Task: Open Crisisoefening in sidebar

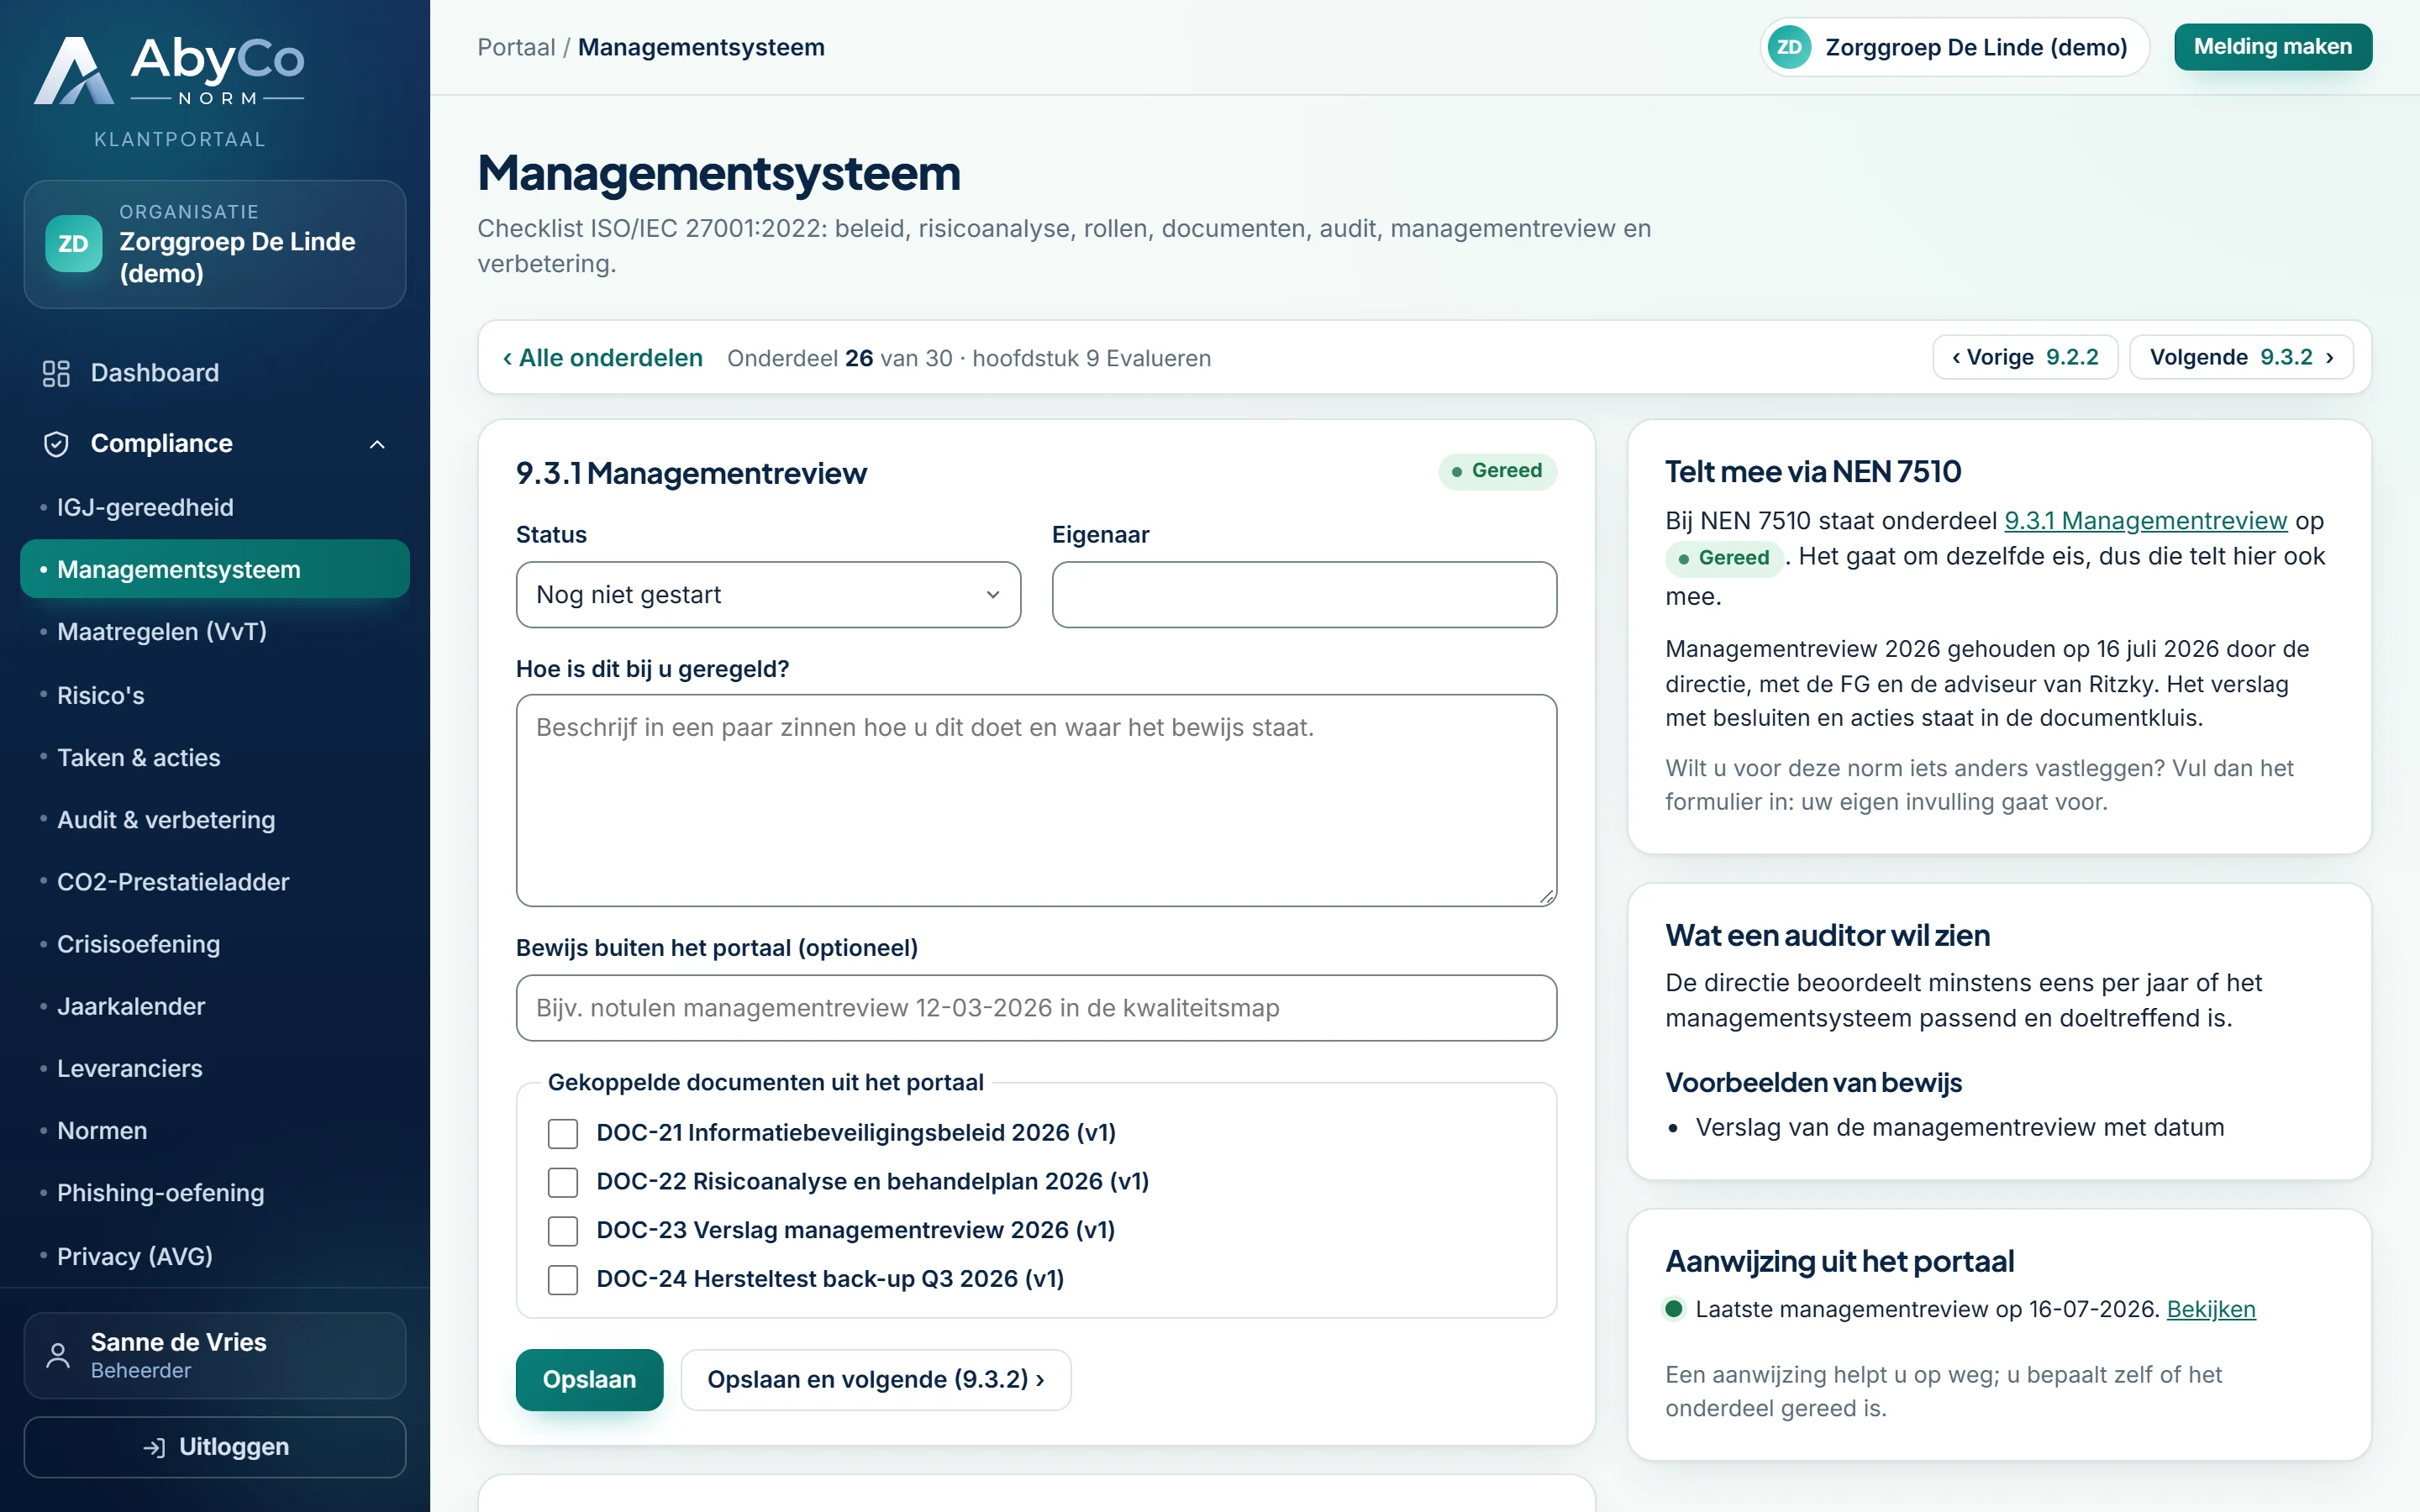Action: [x=215, y=943]
